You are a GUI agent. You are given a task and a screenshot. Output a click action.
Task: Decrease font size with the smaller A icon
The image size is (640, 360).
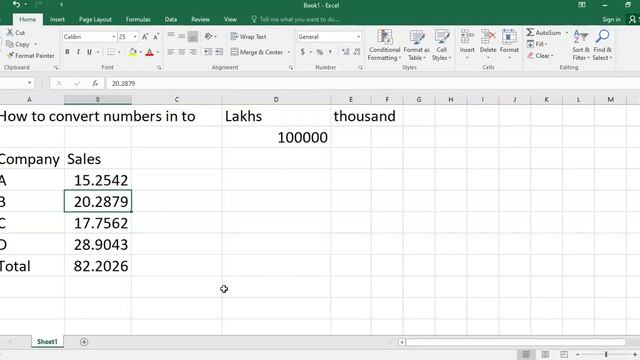[x=156, y=37]
